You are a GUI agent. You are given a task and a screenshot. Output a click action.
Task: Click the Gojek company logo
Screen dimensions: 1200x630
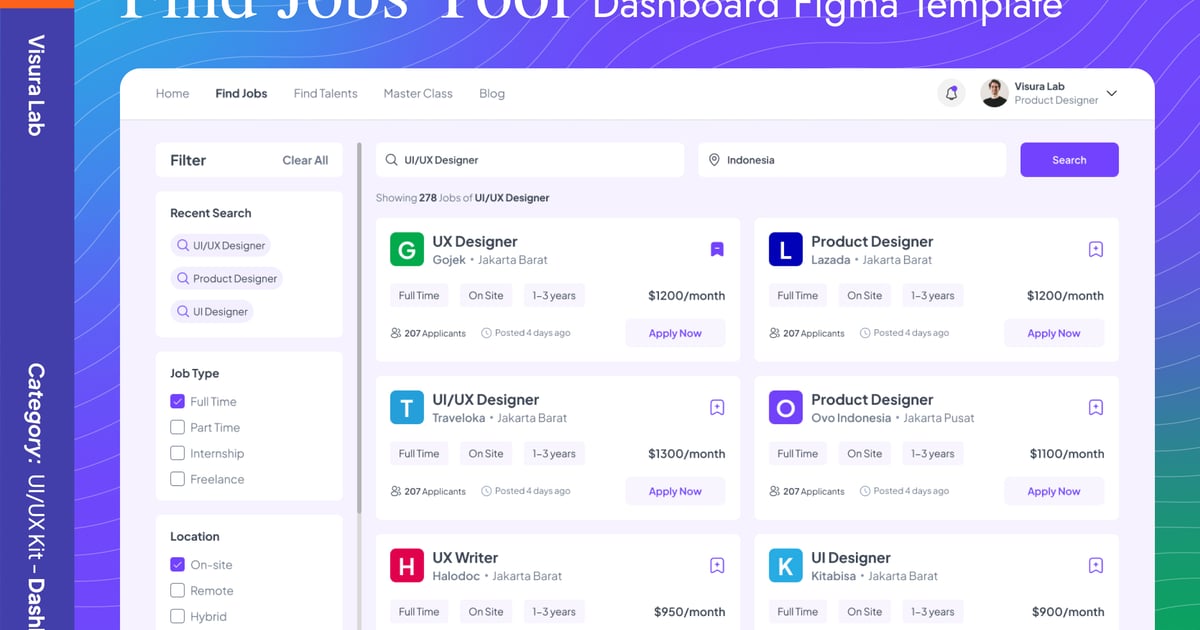tap(407, 250)
